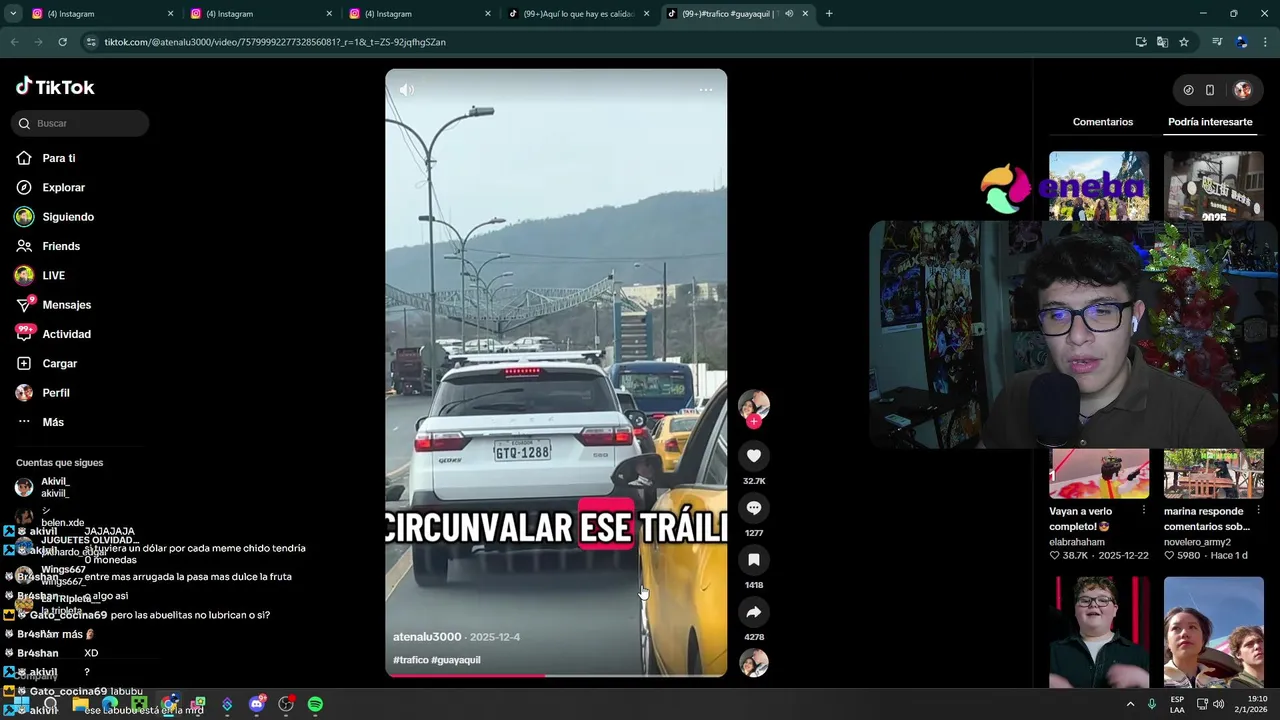Open Akivil_ followed account

tap(55, 487)
